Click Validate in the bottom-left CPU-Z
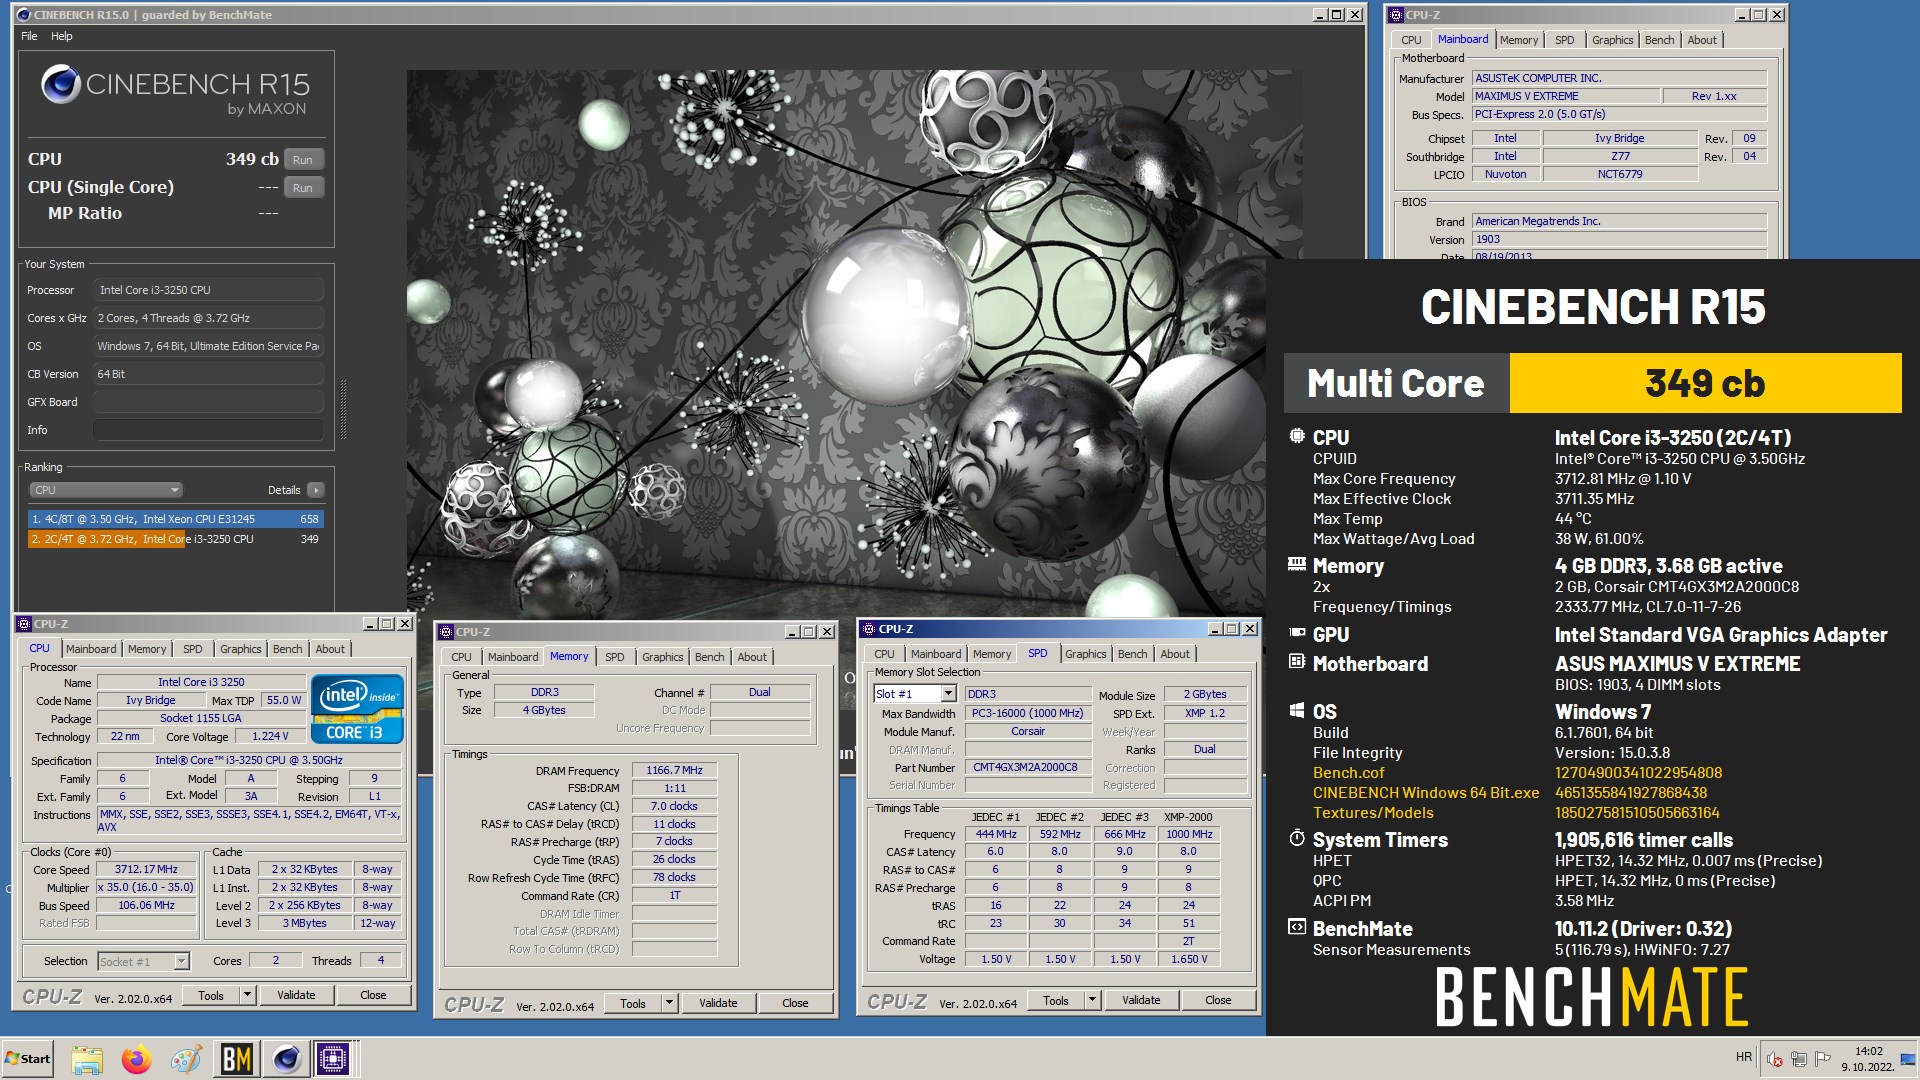The image size is (1920, 1080). [x=296, y=996]
